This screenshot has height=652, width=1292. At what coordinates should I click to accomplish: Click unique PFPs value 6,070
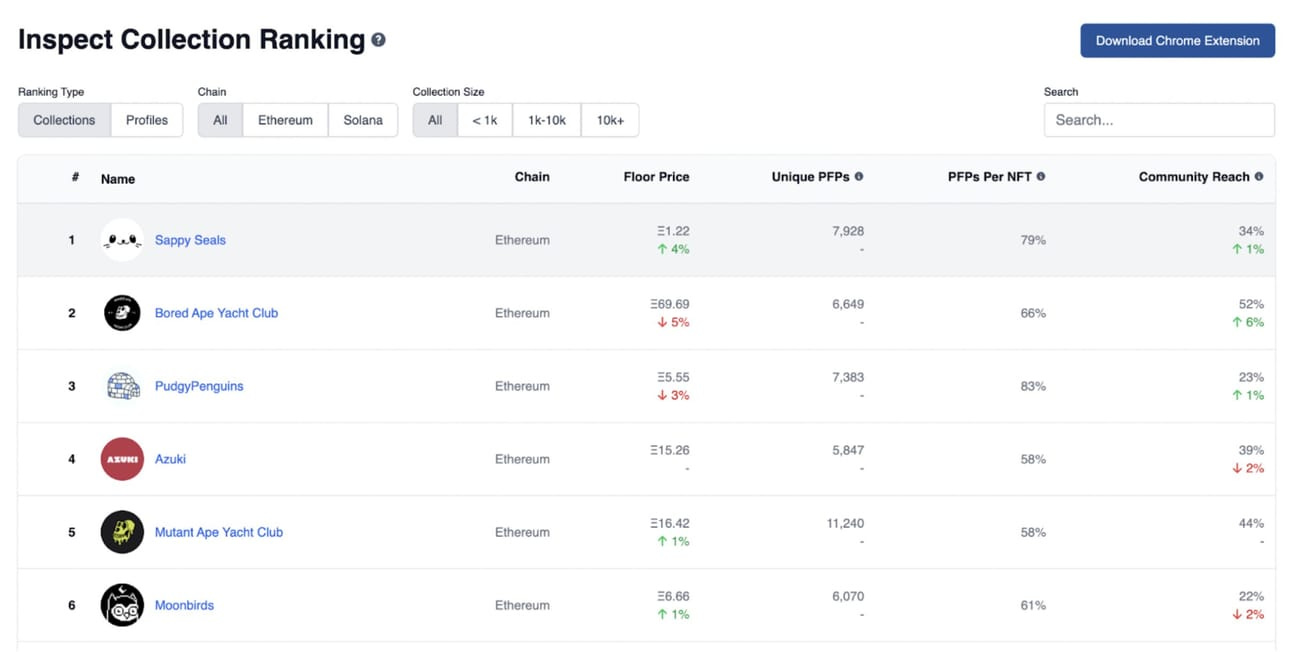[848, 596]
